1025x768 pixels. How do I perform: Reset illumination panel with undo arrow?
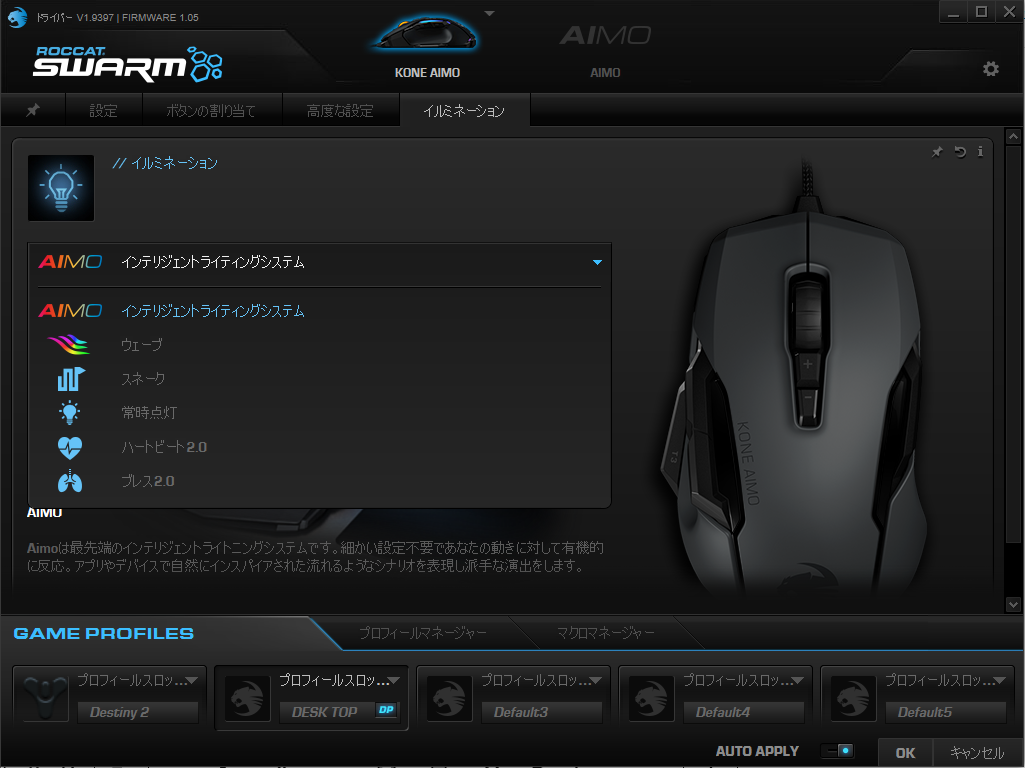[x=960, y=152]
